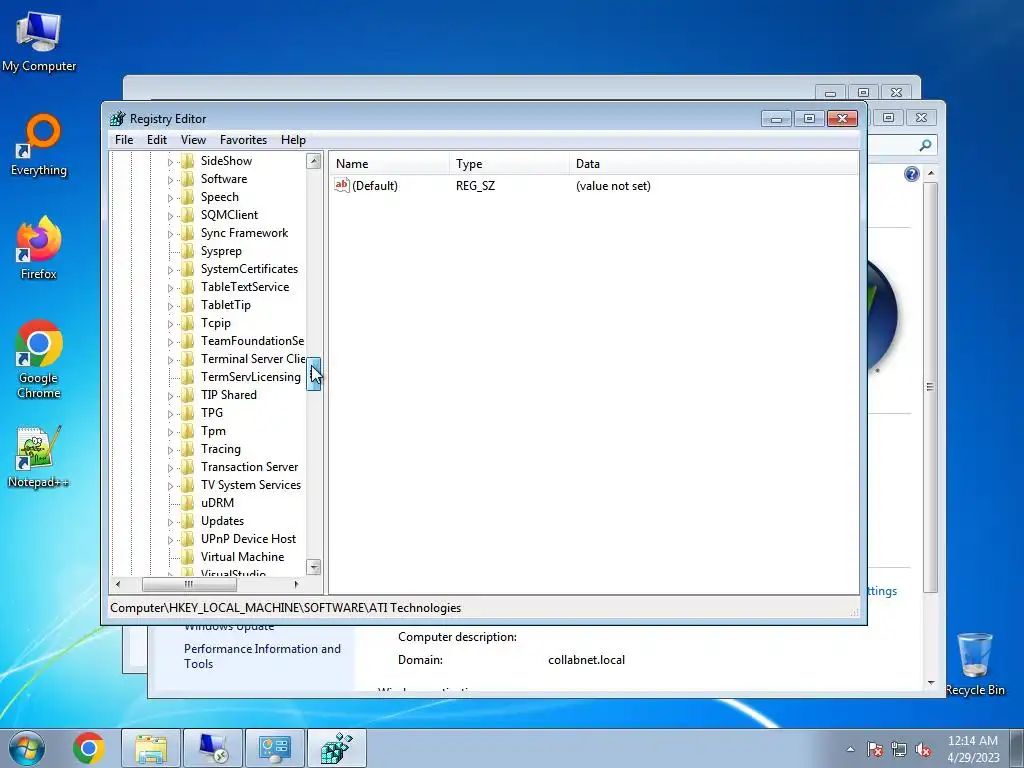Open the Edit menu in Registry Editor
This screenshot has height=768, width=1024.
157,140
